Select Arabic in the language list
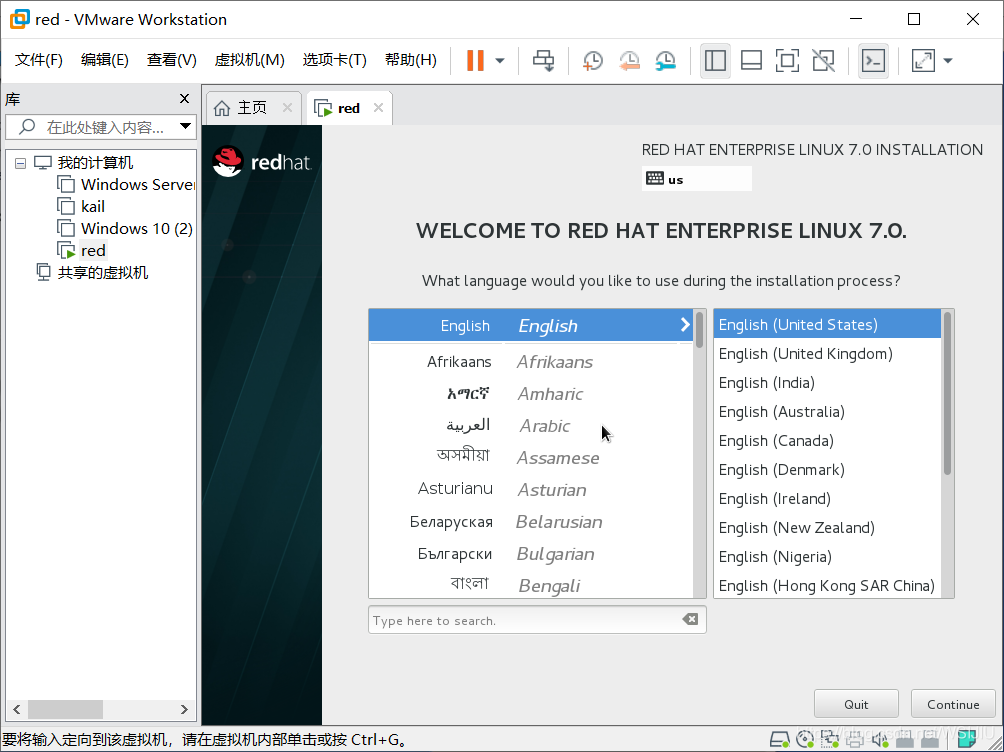 click(531, 426)
